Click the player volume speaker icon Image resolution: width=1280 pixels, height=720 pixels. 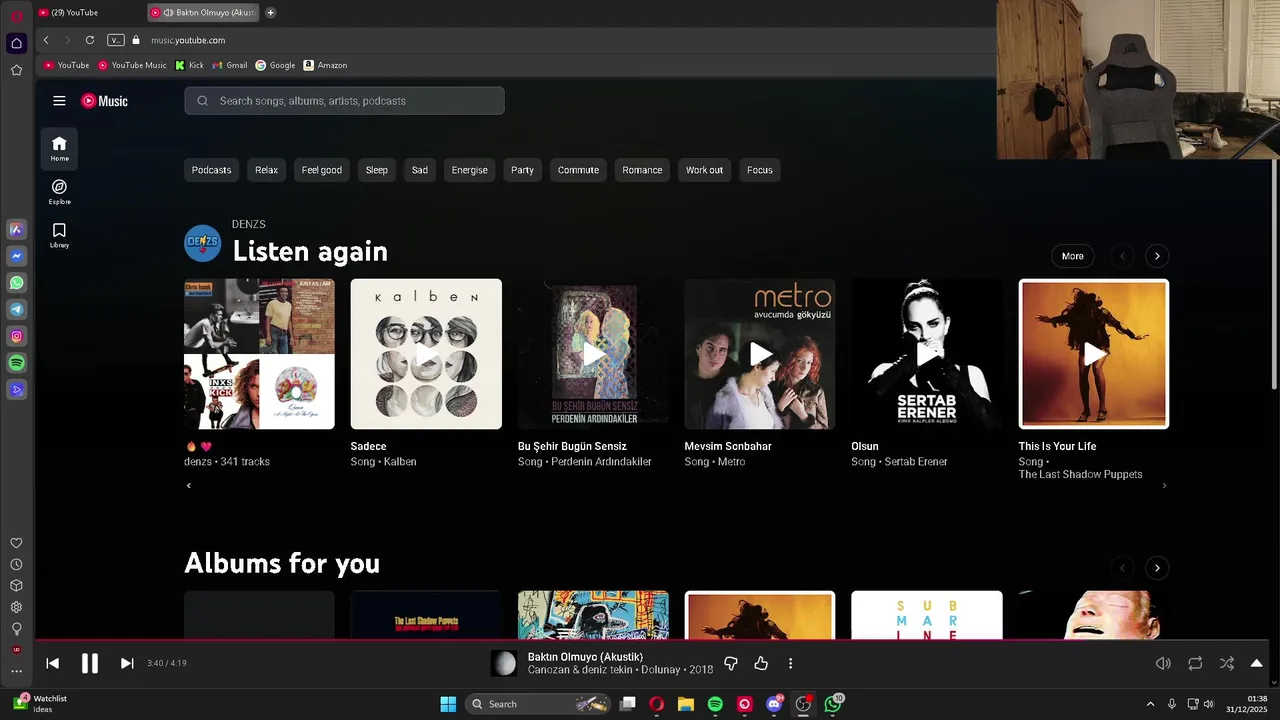[x=1163, y=663]
